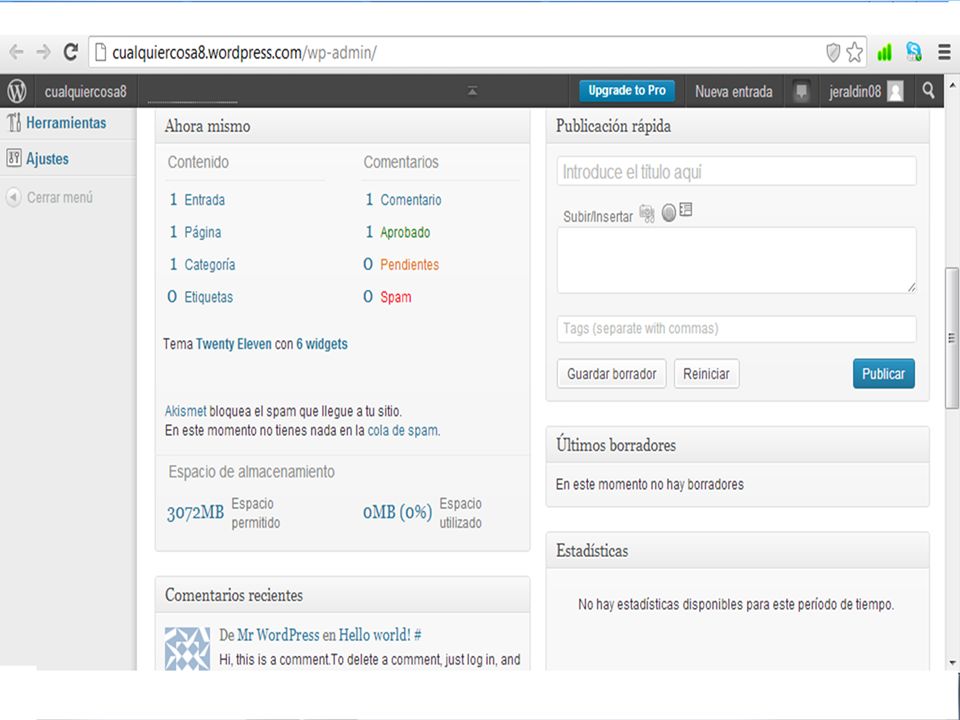Image resolution: width=960 pixels, height=720 pixels.
Task: Open the Hello world! post link
Action: (375, 635)
